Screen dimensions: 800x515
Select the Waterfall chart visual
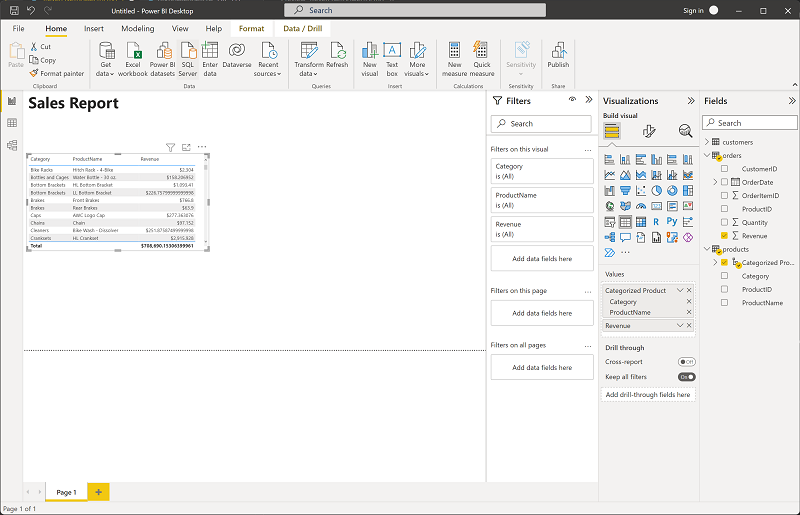(610, 191)
